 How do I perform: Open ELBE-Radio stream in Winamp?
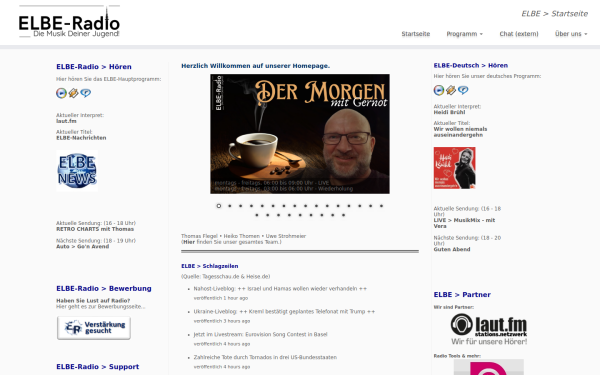click(73, 93)
